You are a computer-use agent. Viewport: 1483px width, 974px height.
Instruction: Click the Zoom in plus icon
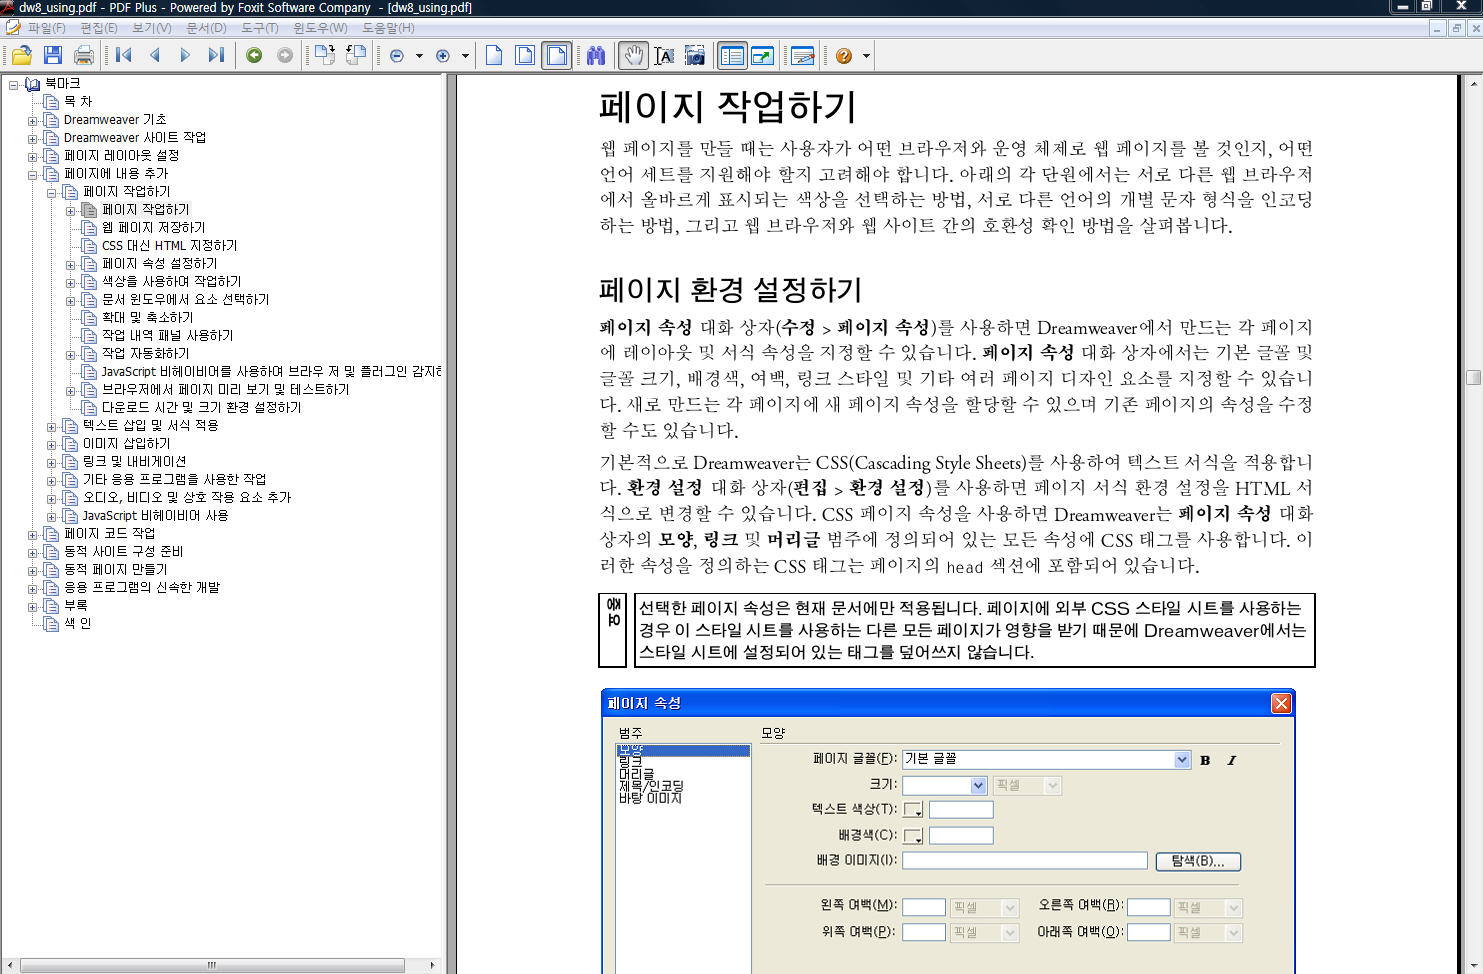[x=443, y=56]
